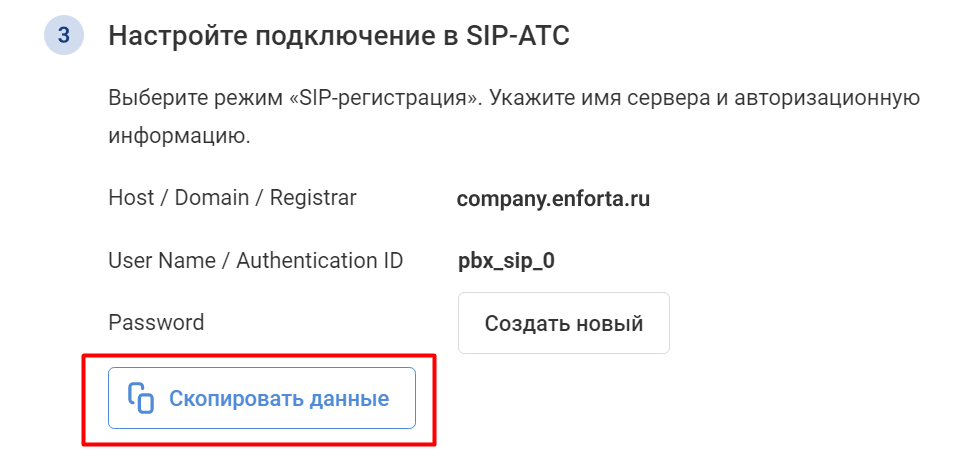The height and width of the screenshot is (462, 967).
Task: Click the step 3 circle badge
Action: point(64,36)
